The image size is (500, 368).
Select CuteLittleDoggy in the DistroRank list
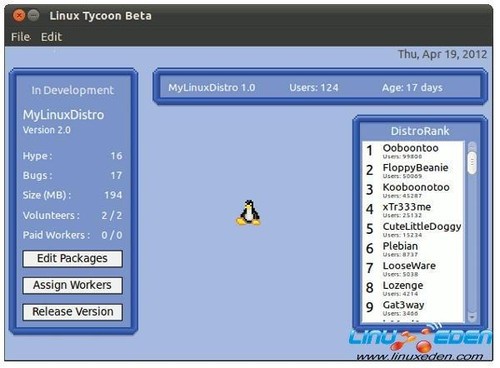413,230
